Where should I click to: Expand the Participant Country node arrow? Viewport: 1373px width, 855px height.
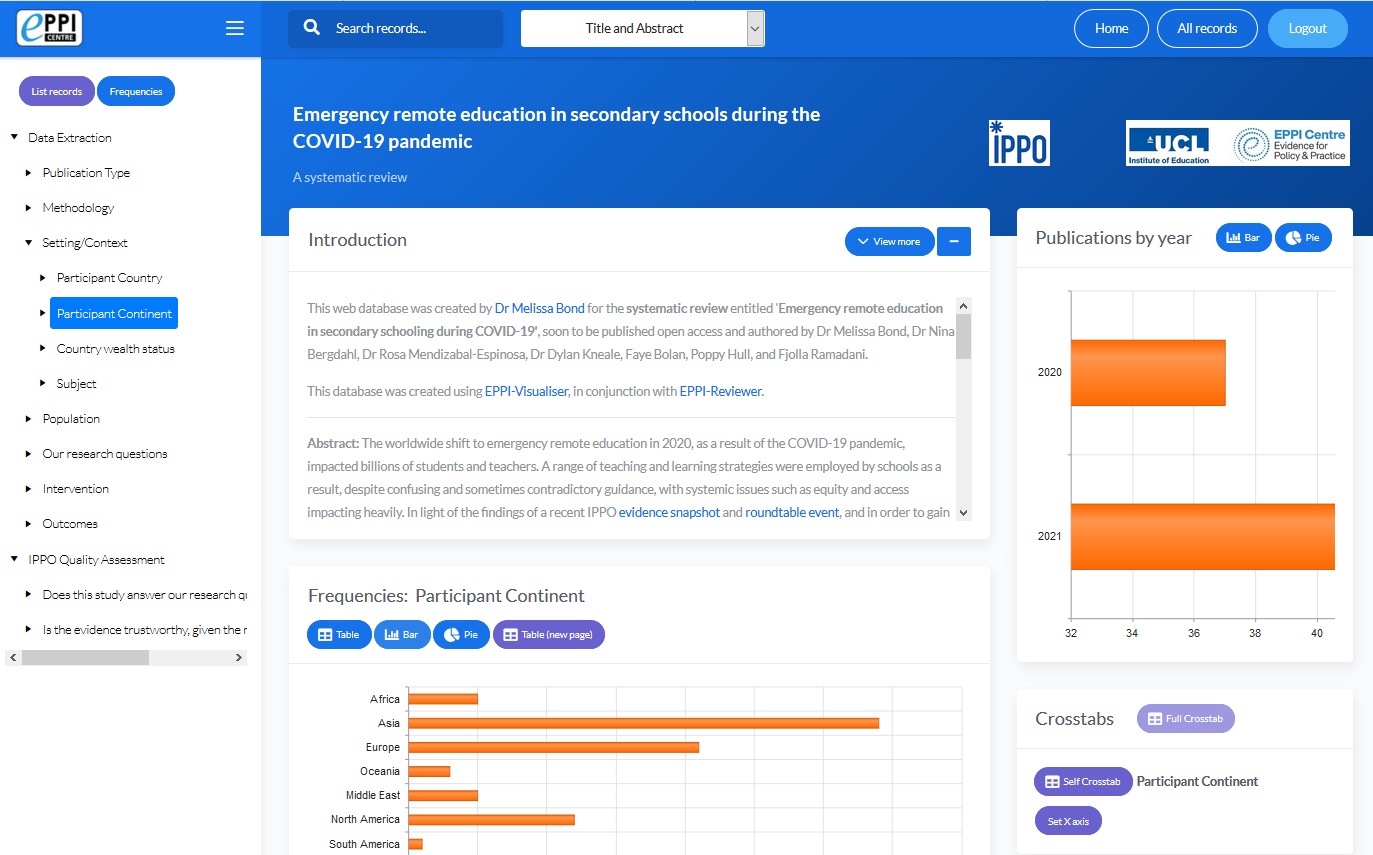(x=42, y=278)
